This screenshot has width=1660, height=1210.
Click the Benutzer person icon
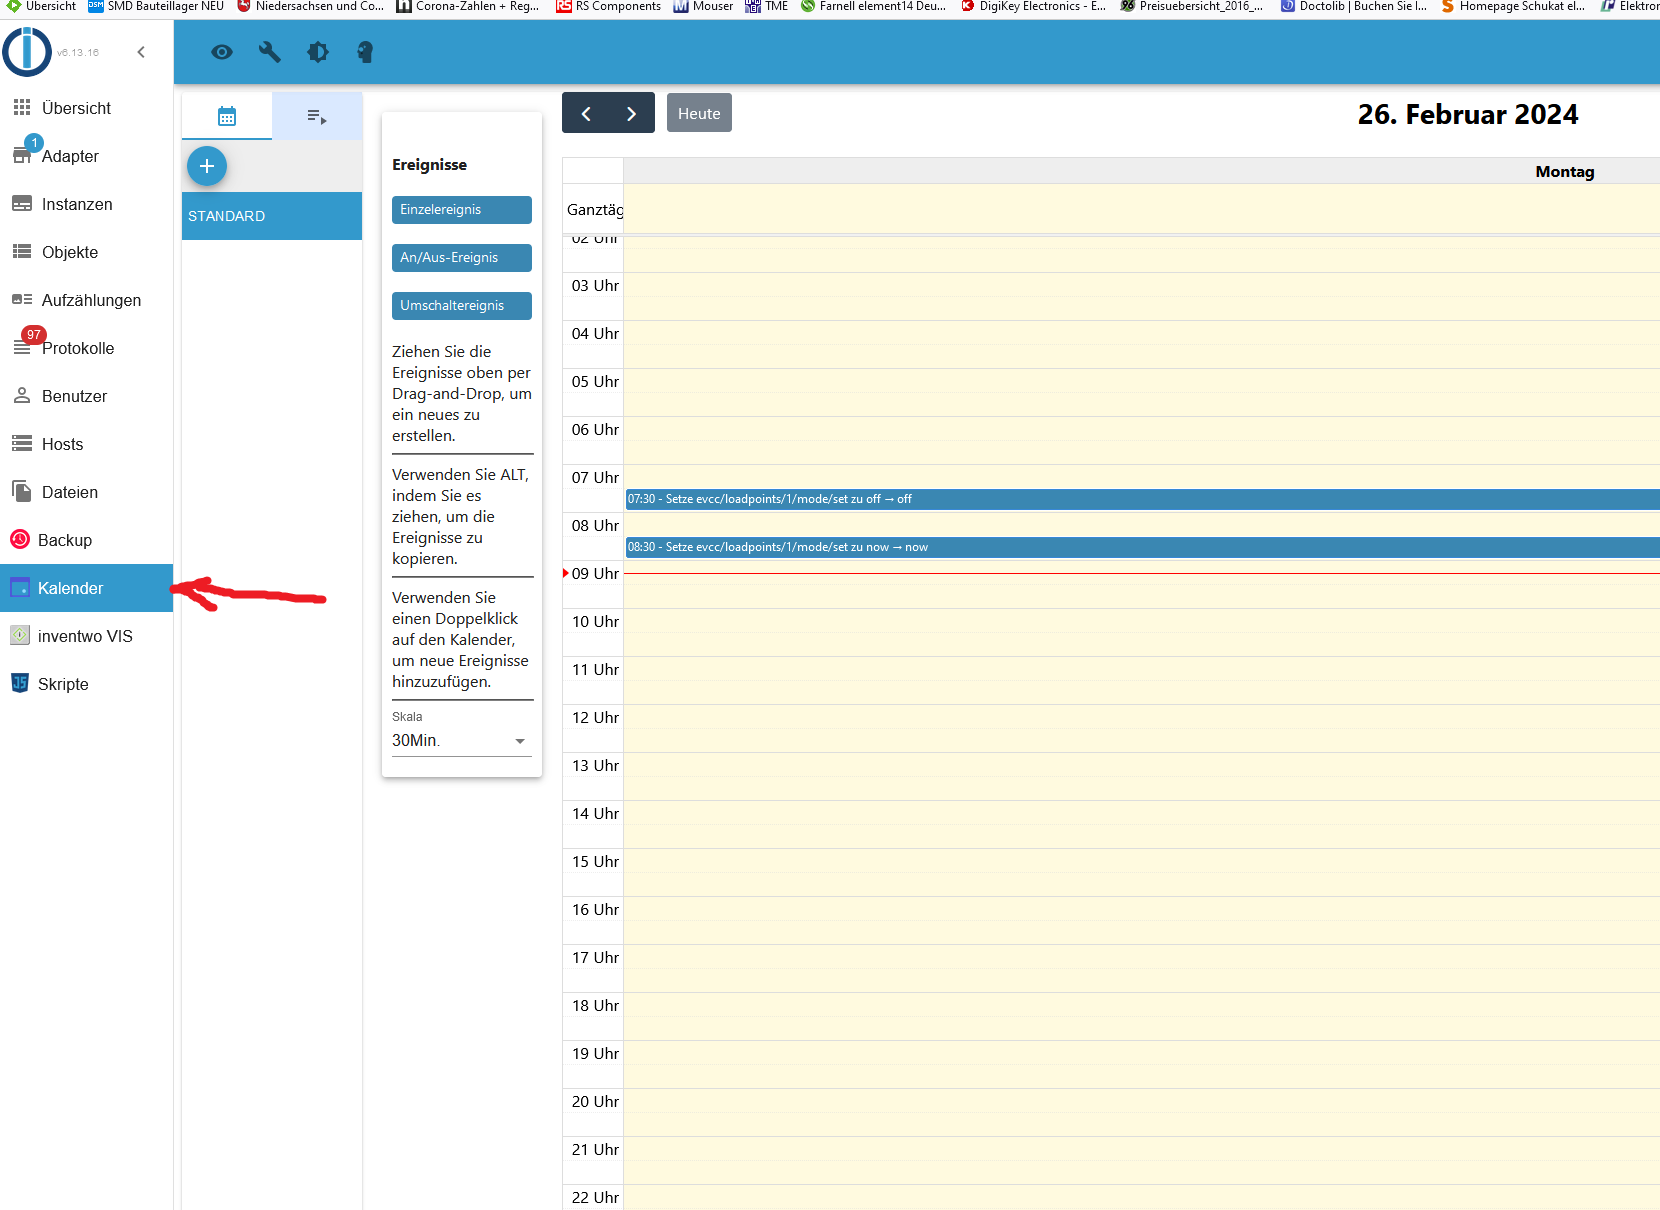pyautogui.click(x=22, y=395)
